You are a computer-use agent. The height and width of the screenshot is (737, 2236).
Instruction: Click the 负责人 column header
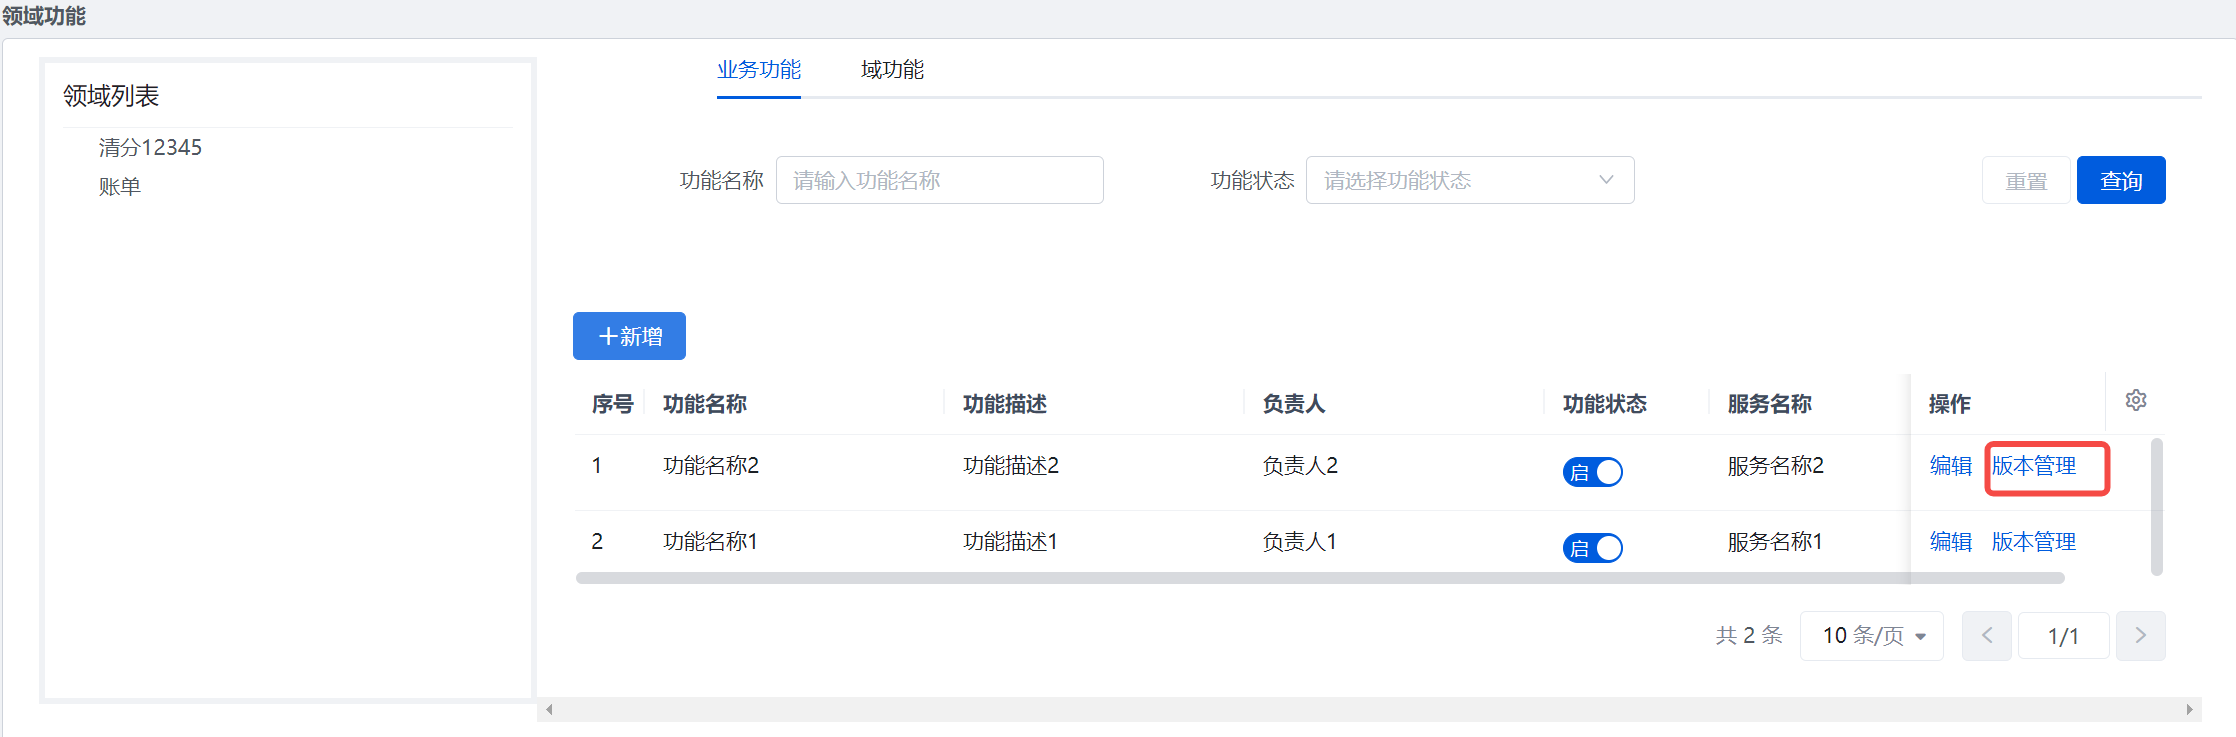[x=1294, y=404]
